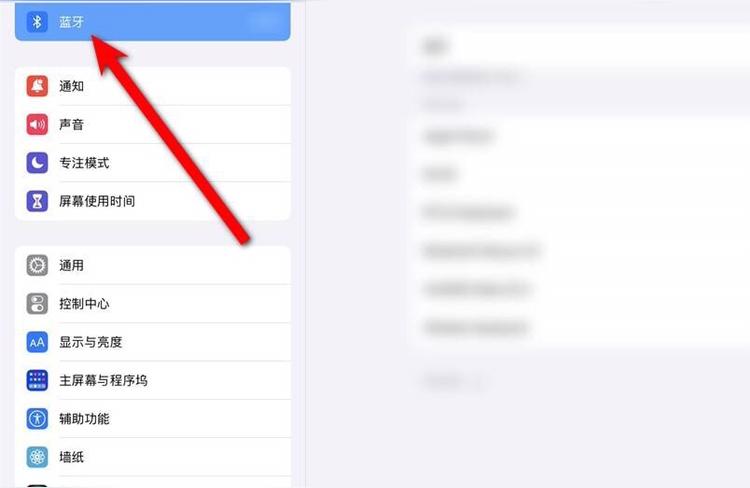Image resolution: width=750 pixels, height=488 pixels.
Task: Select the 蓝牙 settings row
Action: tap(153, 22)
